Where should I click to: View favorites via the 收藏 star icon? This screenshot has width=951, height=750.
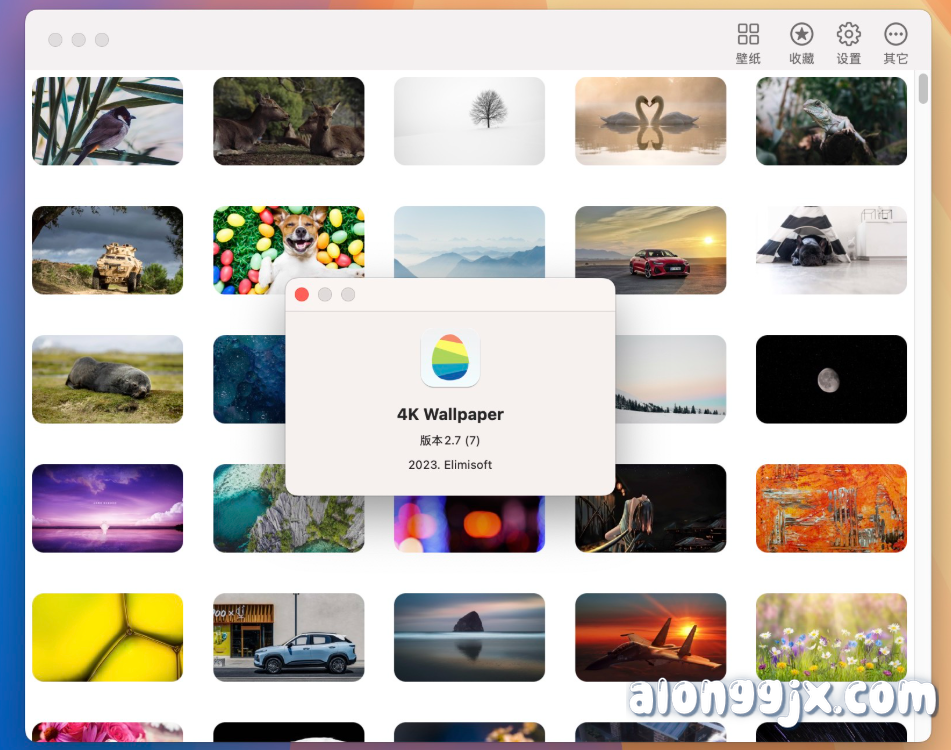(800, 40)
